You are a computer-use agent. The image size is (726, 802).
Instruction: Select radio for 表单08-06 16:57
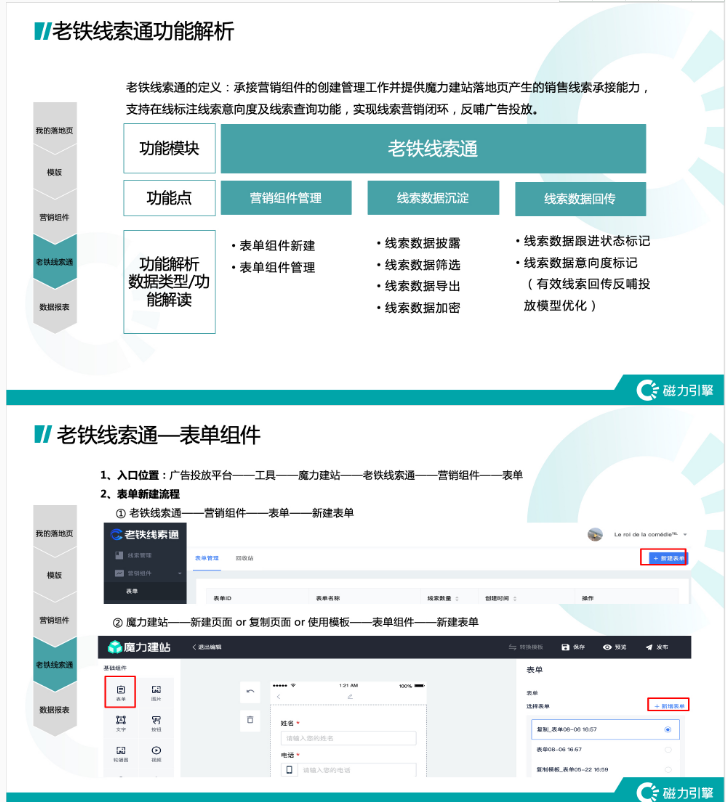tap(668, 750)
